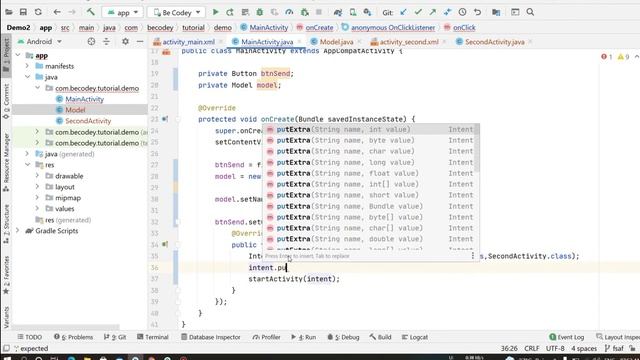Collapse the app module node
Image resolution: width=640 pixels, height=360 pixels.
point(18,55)
